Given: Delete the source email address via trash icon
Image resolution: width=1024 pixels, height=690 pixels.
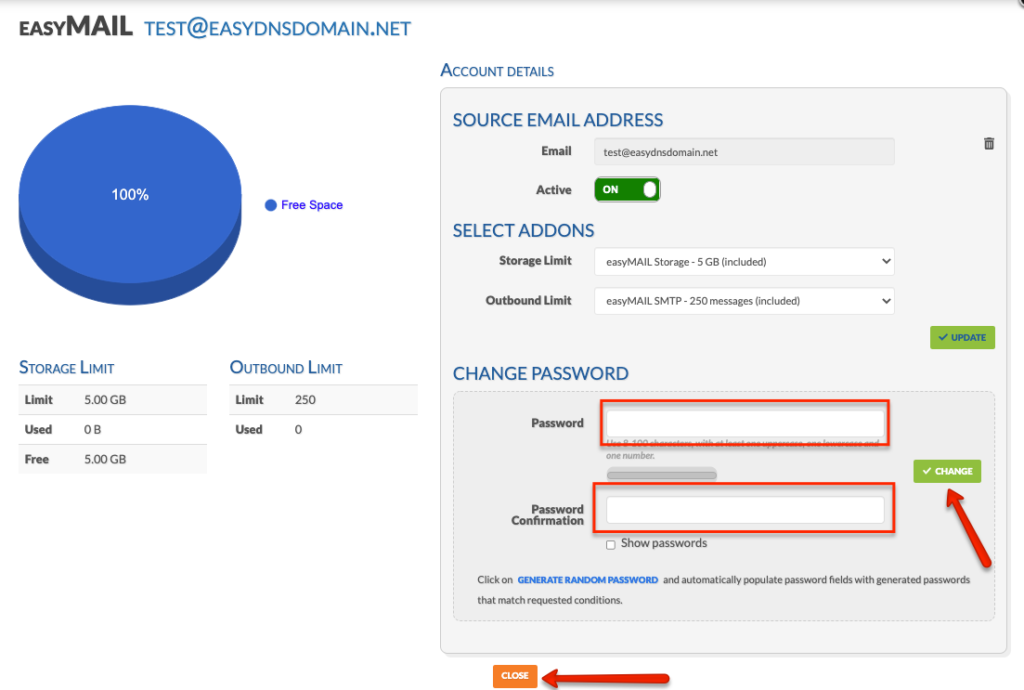Looking at the screenshot, I should (x=989, y=145).
